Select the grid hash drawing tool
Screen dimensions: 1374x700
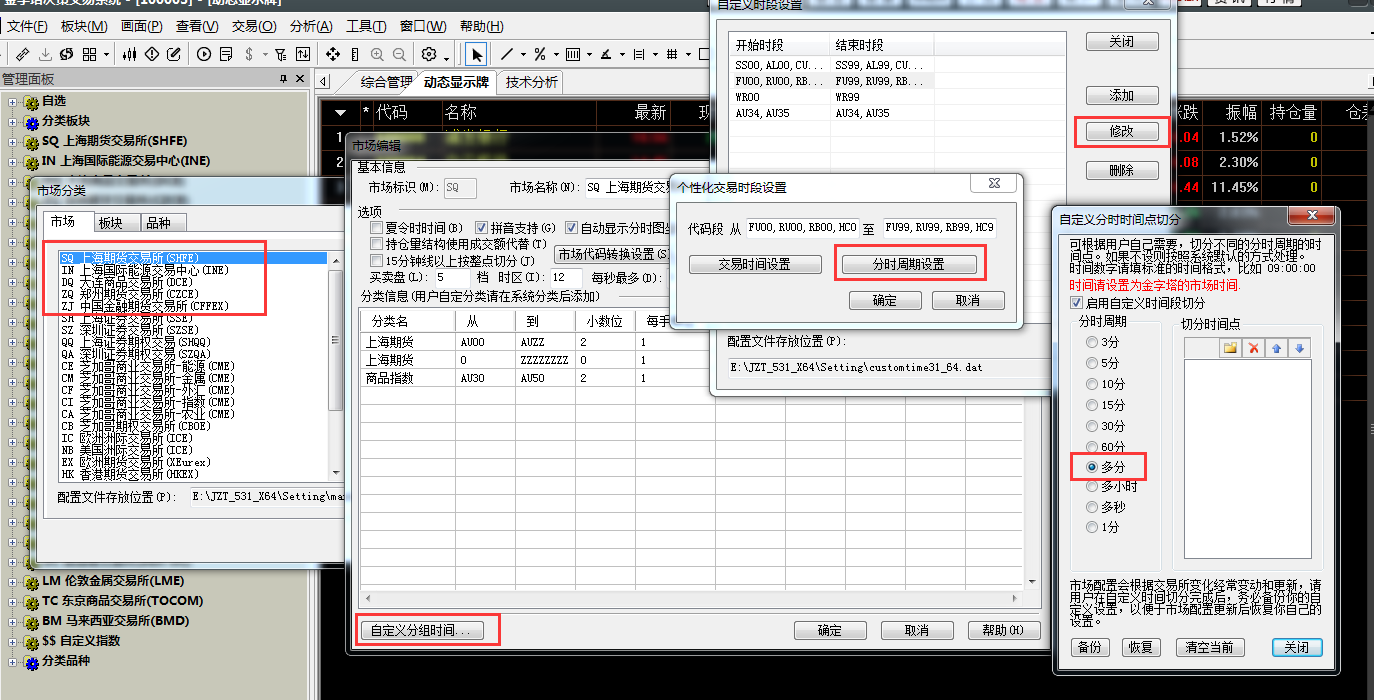tap(672, 54)
